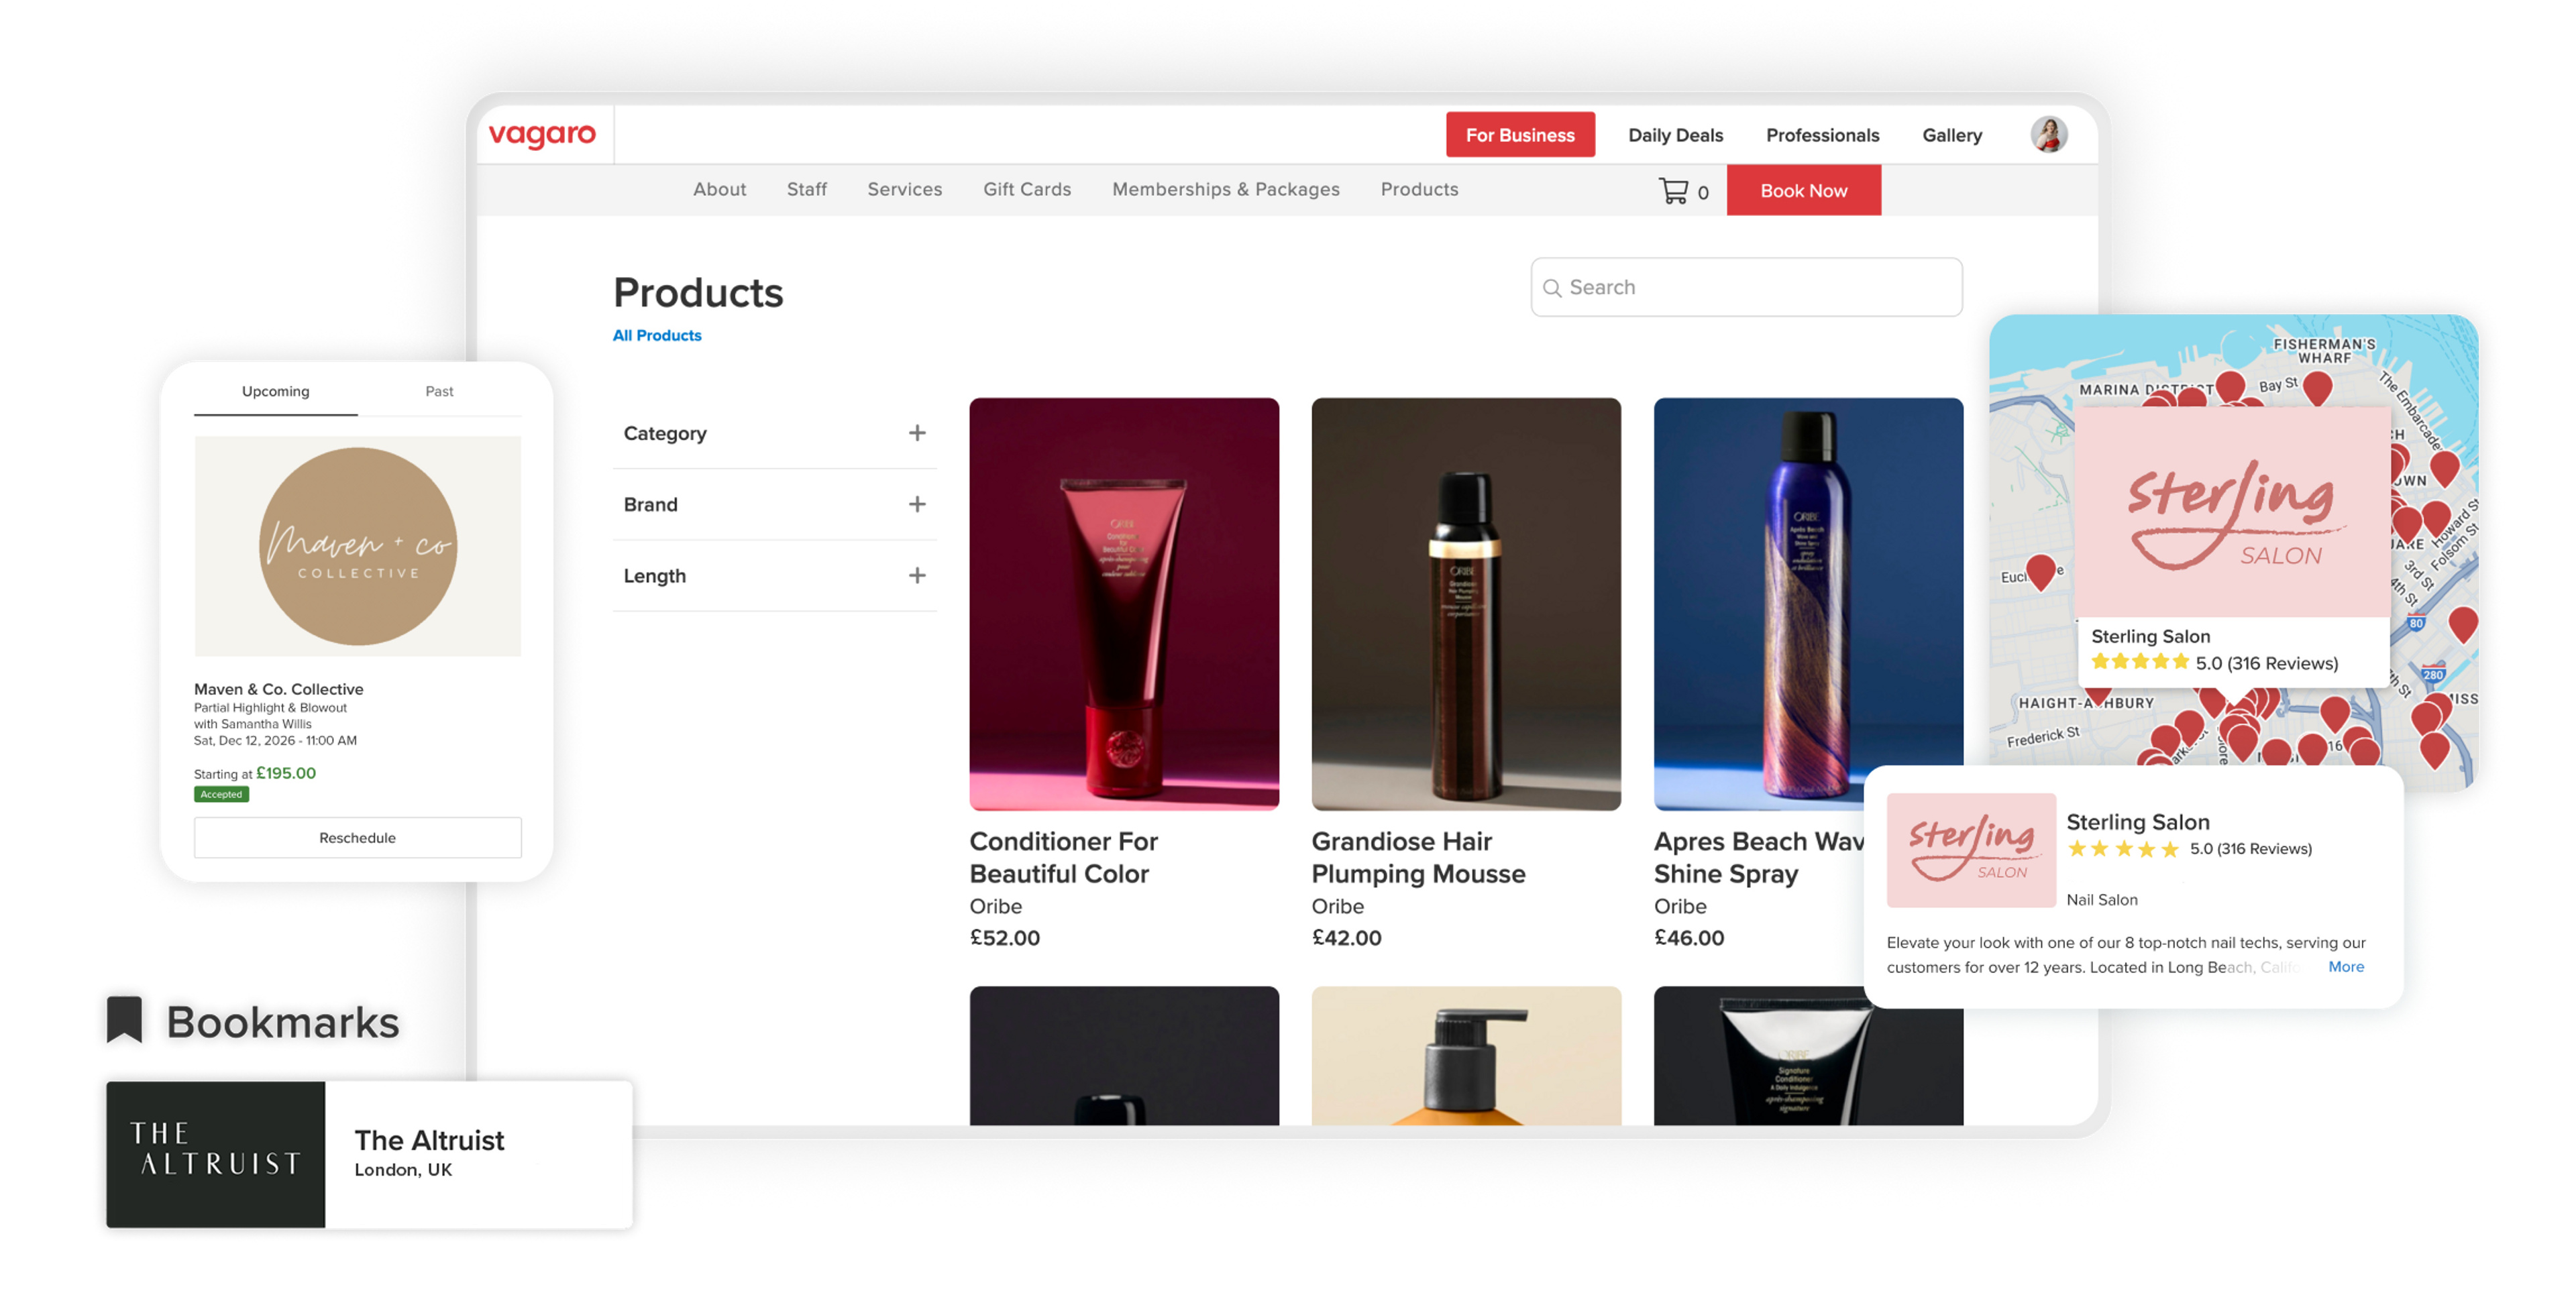Click the Reschedule button
The image size is (2576, 1303).
(x=357, y=837)
